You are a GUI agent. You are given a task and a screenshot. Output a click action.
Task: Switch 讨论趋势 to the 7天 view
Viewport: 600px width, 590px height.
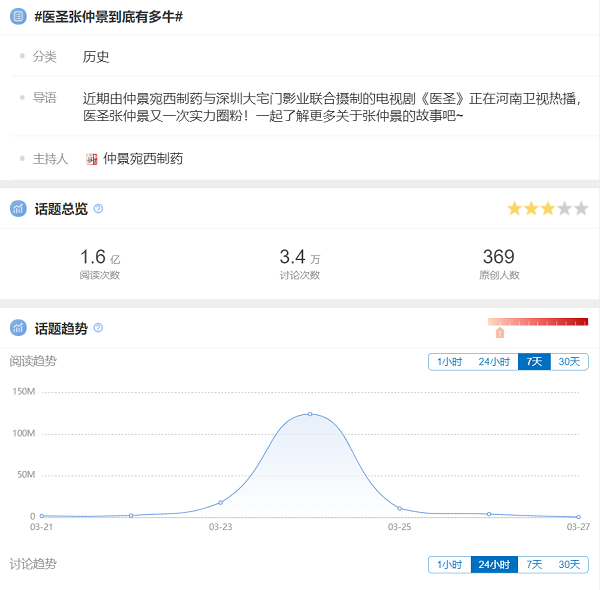click(534, 565)
